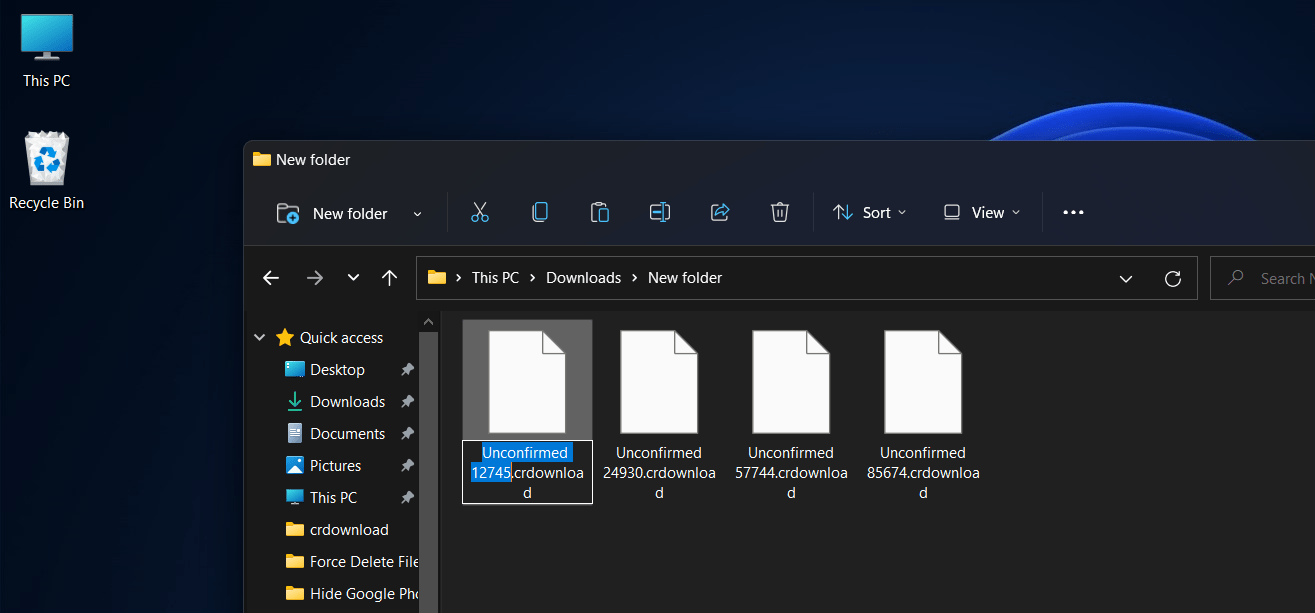Rename the selected file
Viewport: 1315px width, 613px height.
point(660,212)
